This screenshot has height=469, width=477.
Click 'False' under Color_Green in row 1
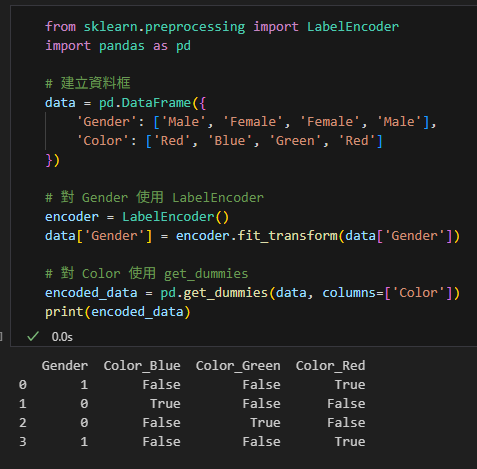pos(261,404)
